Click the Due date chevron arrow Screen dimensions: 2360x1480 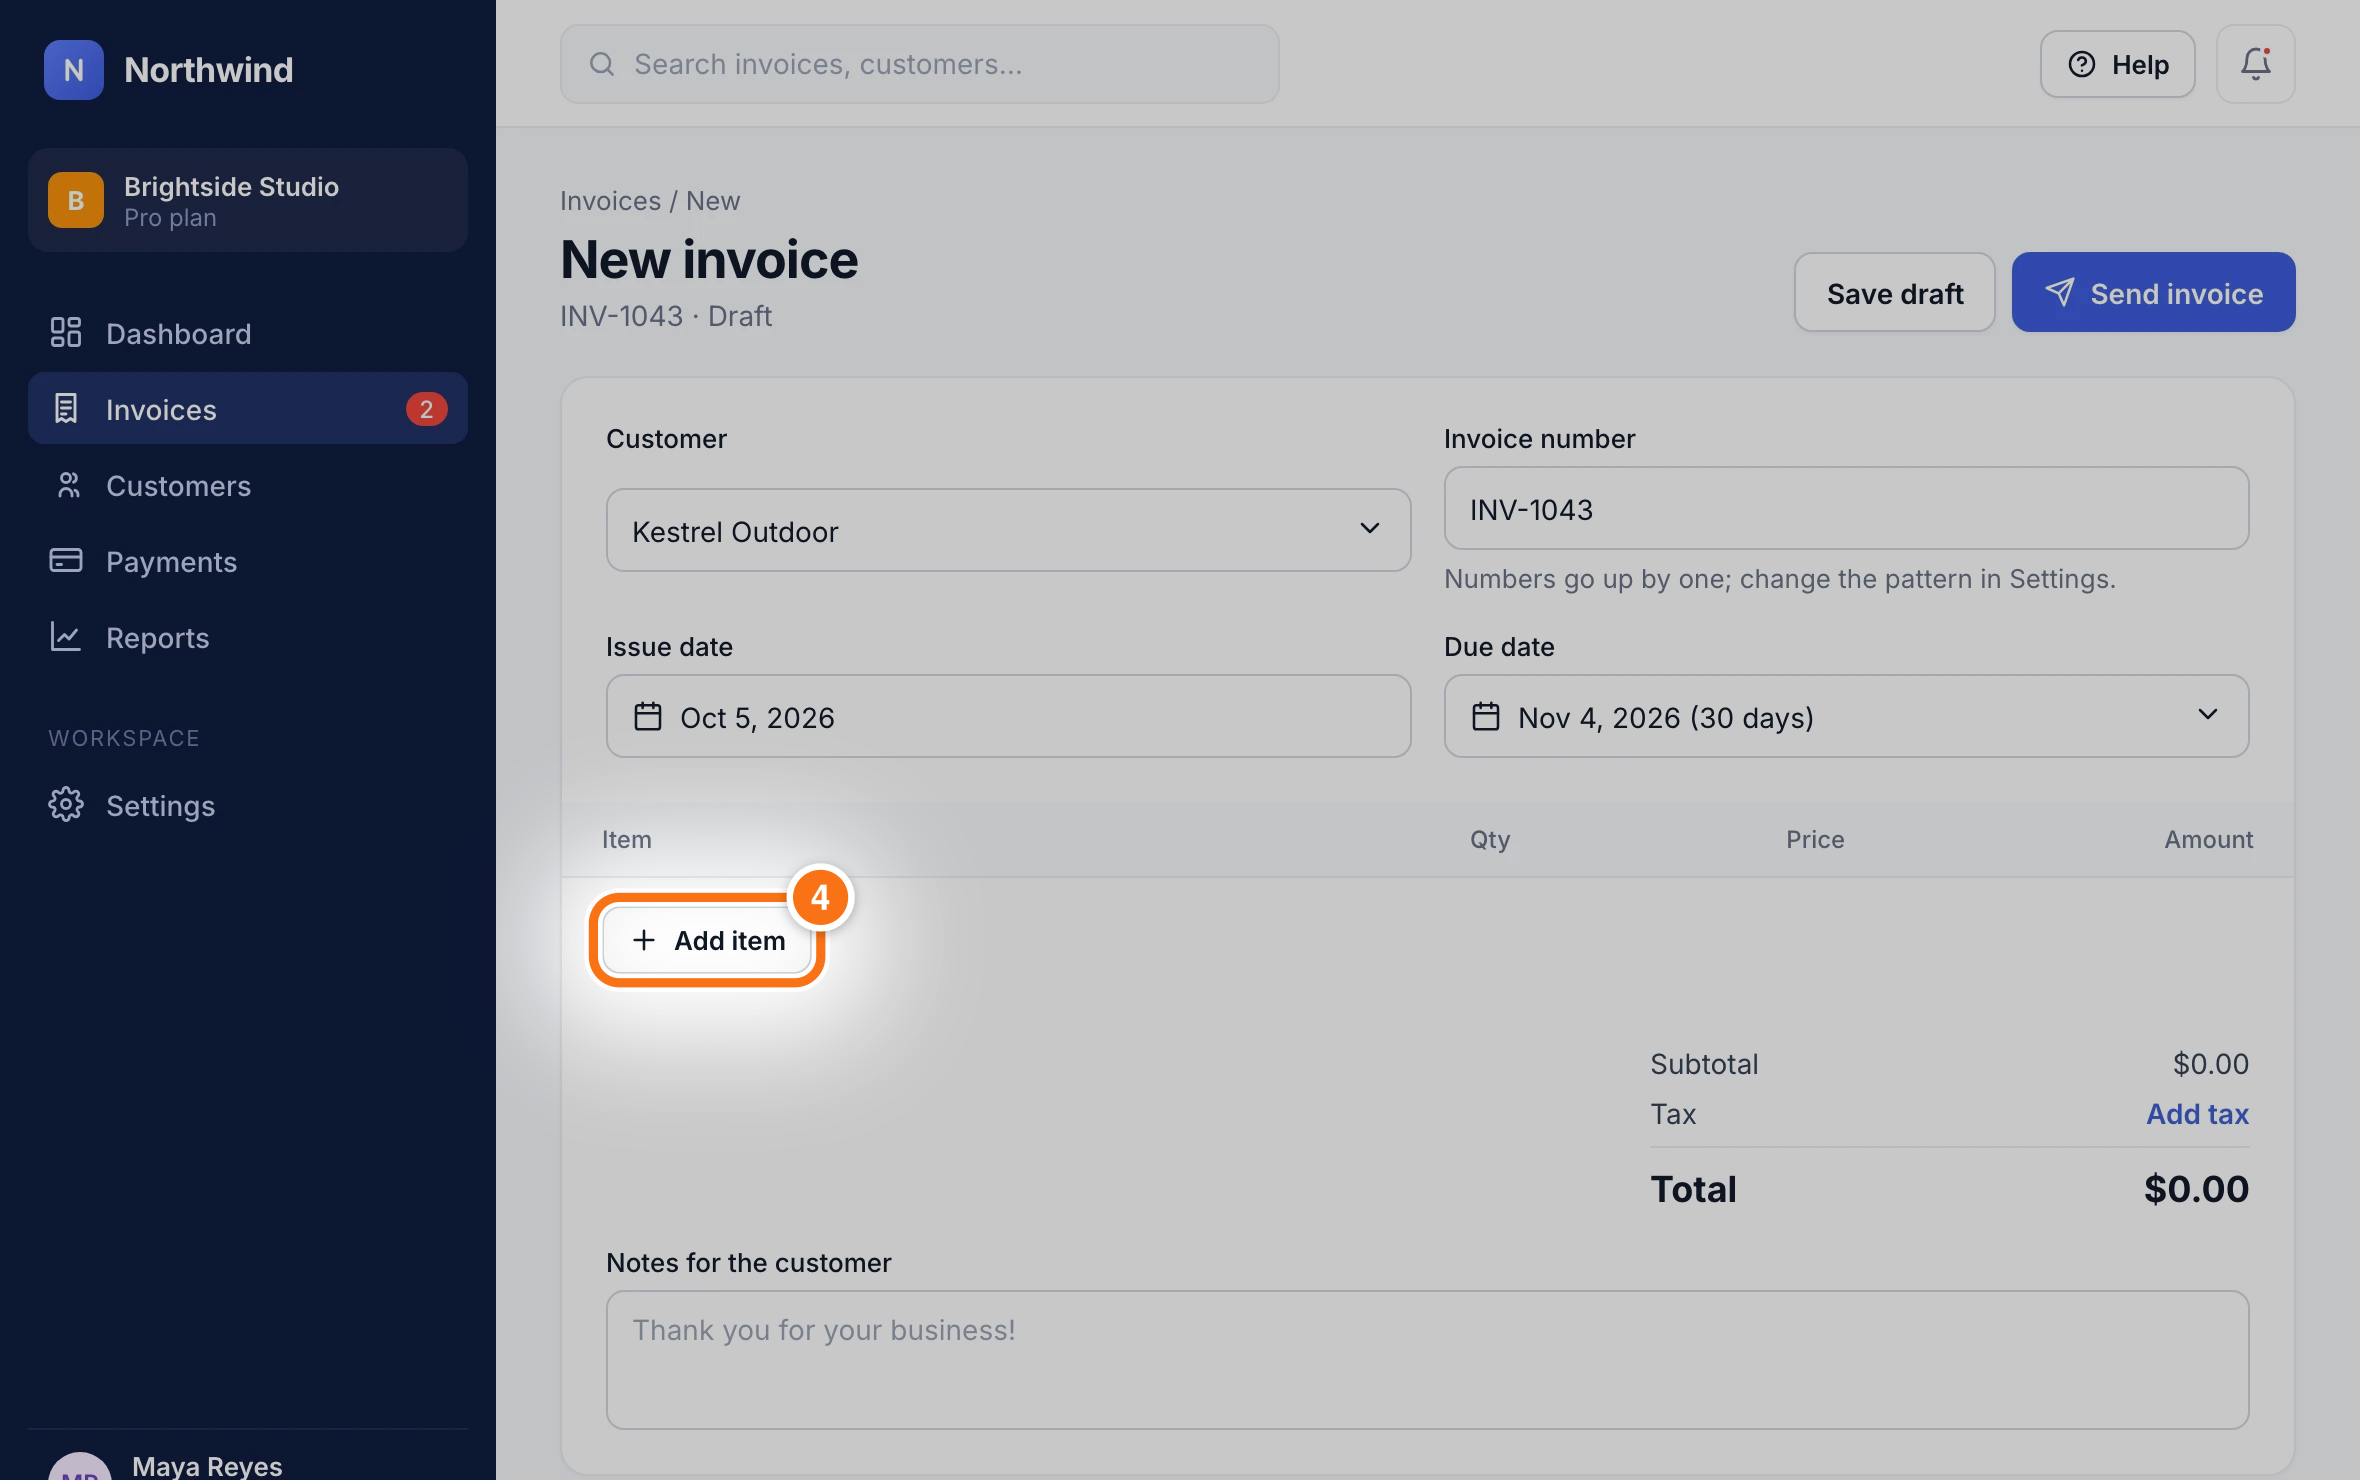(2208, 714)
